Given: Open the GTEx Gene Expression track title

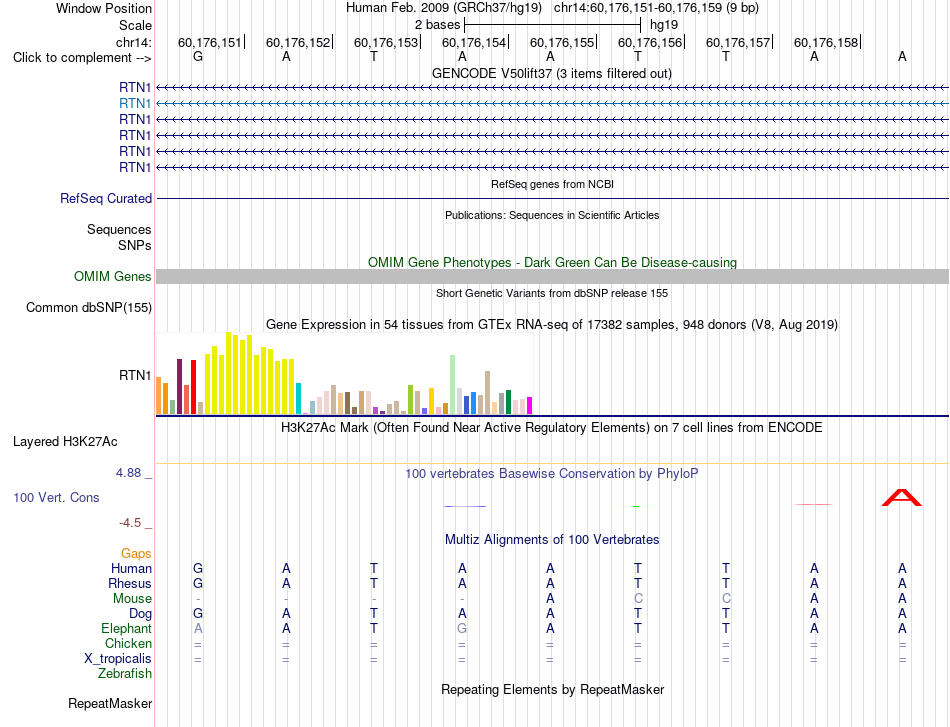Looking at the screenshot, I should pyautogui.click(x=552, y=325).
